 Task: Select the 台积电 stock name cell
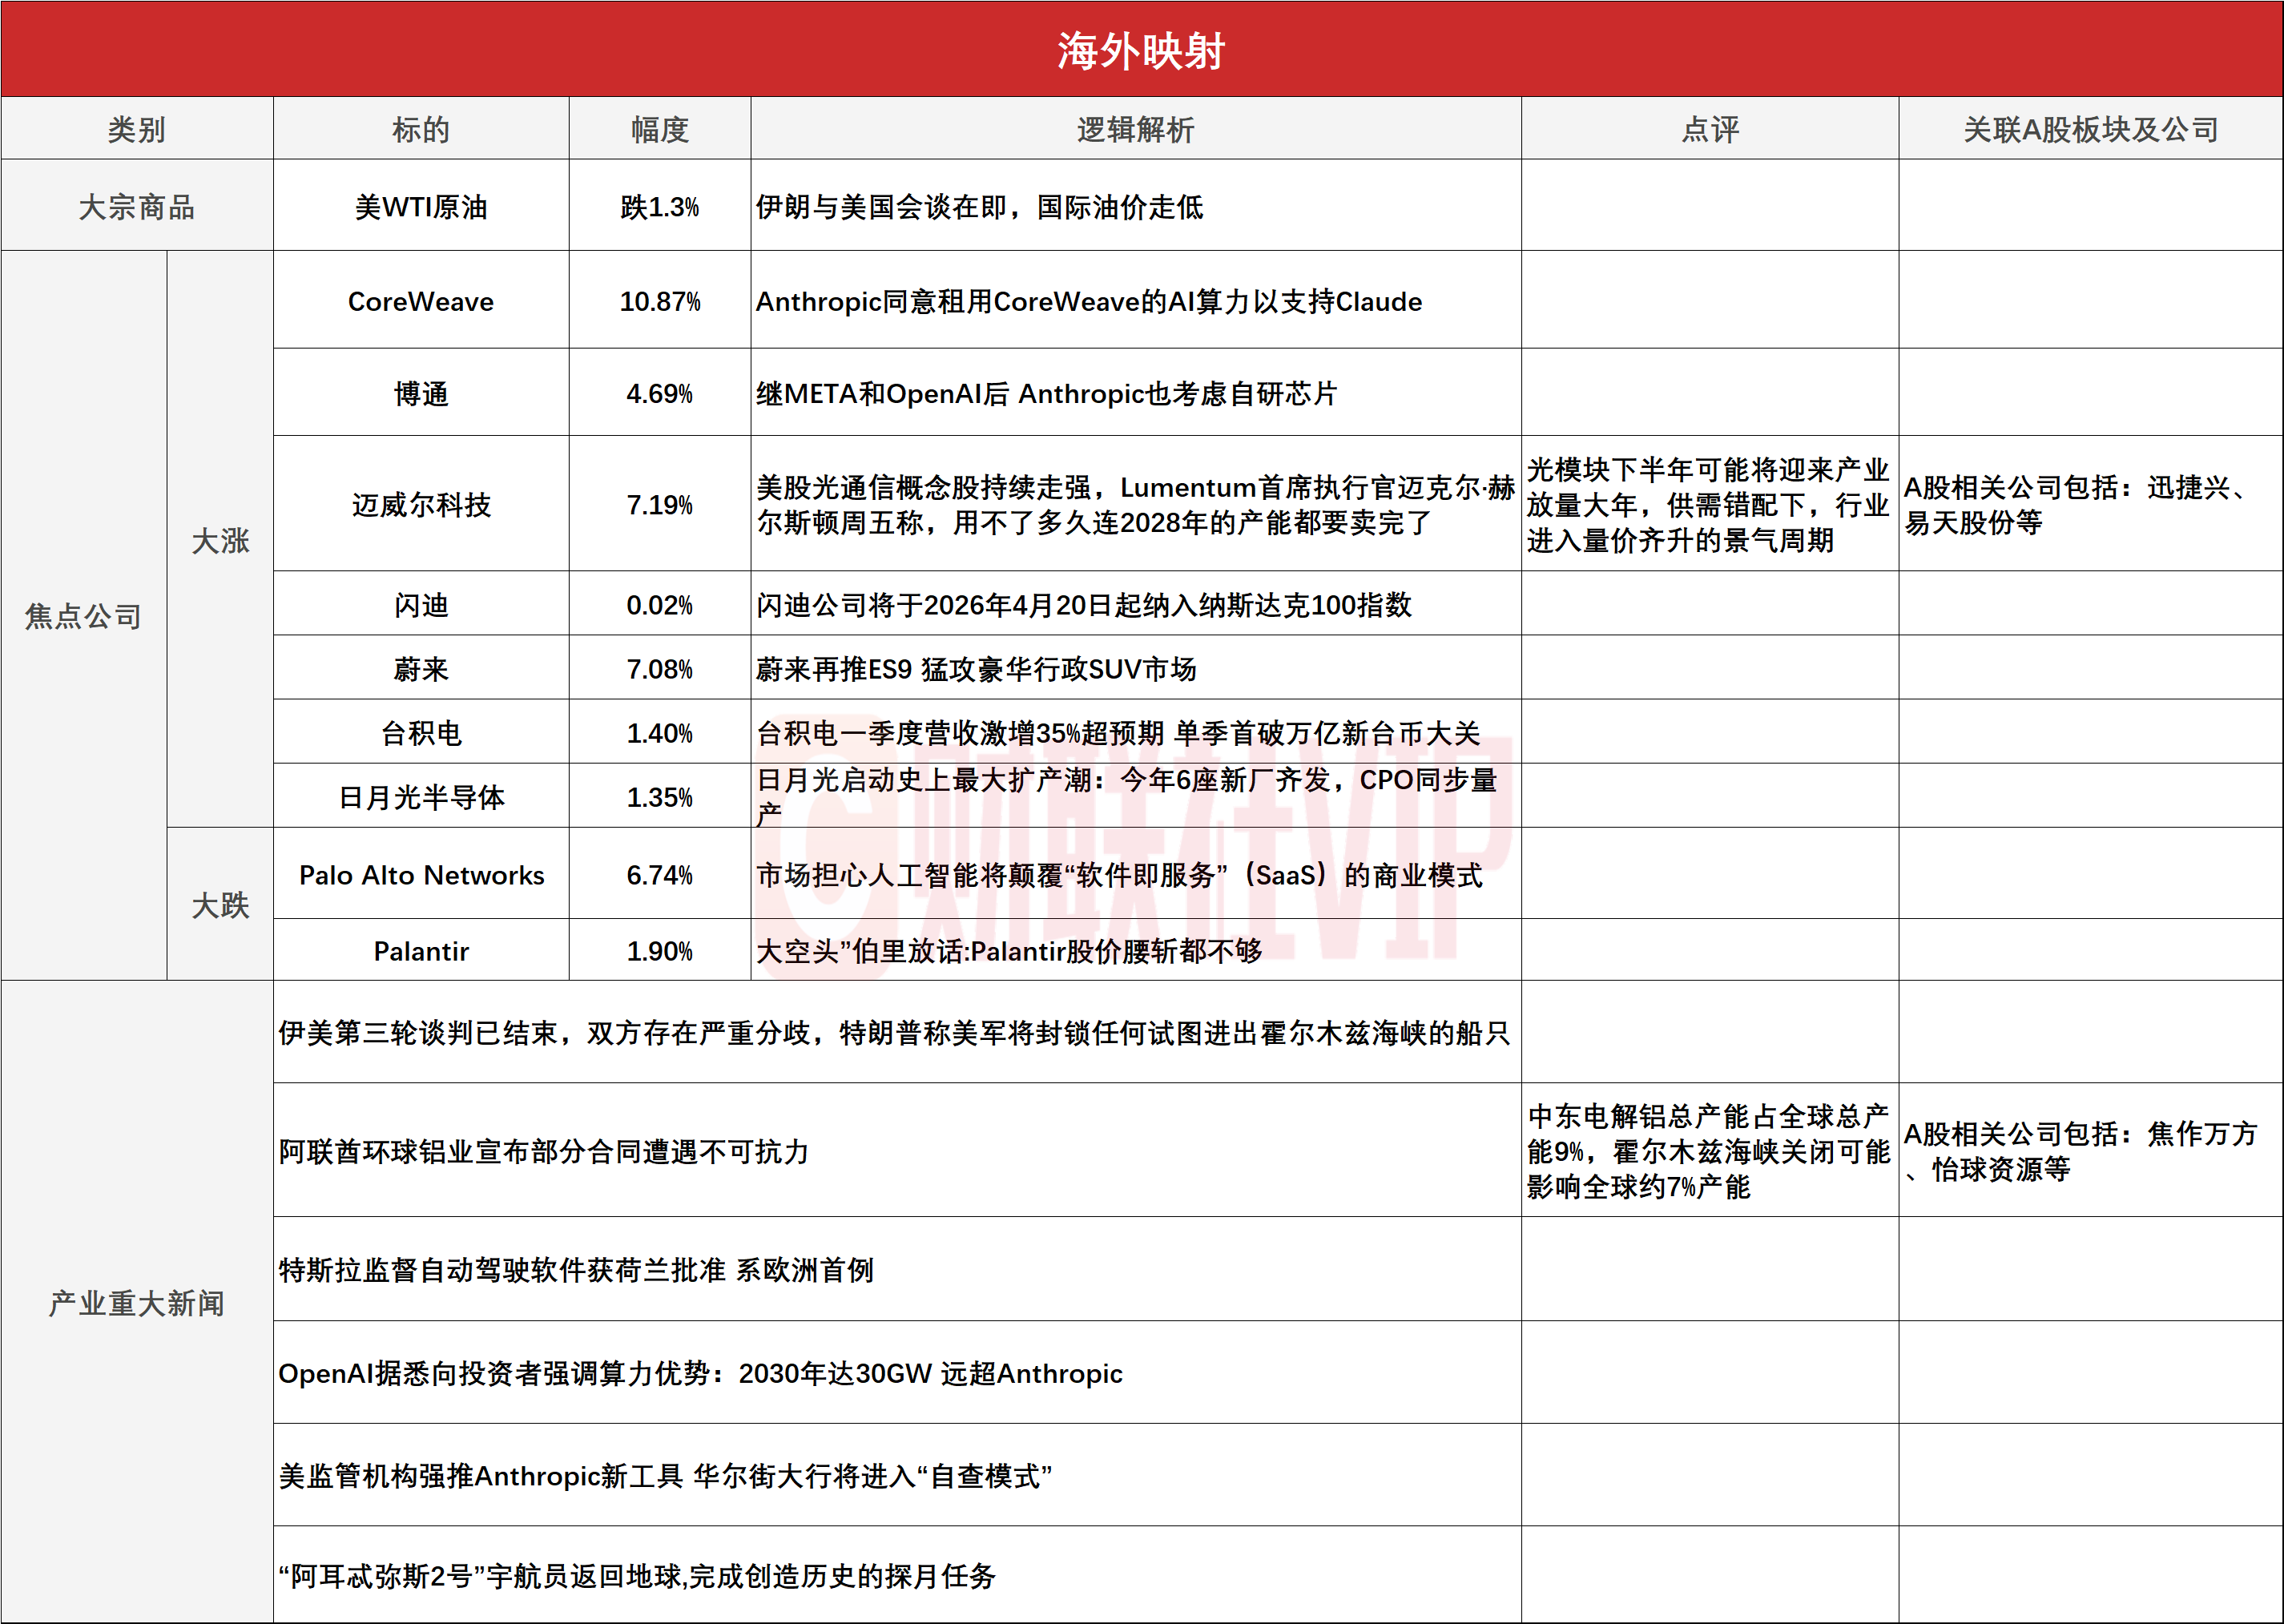421,733
